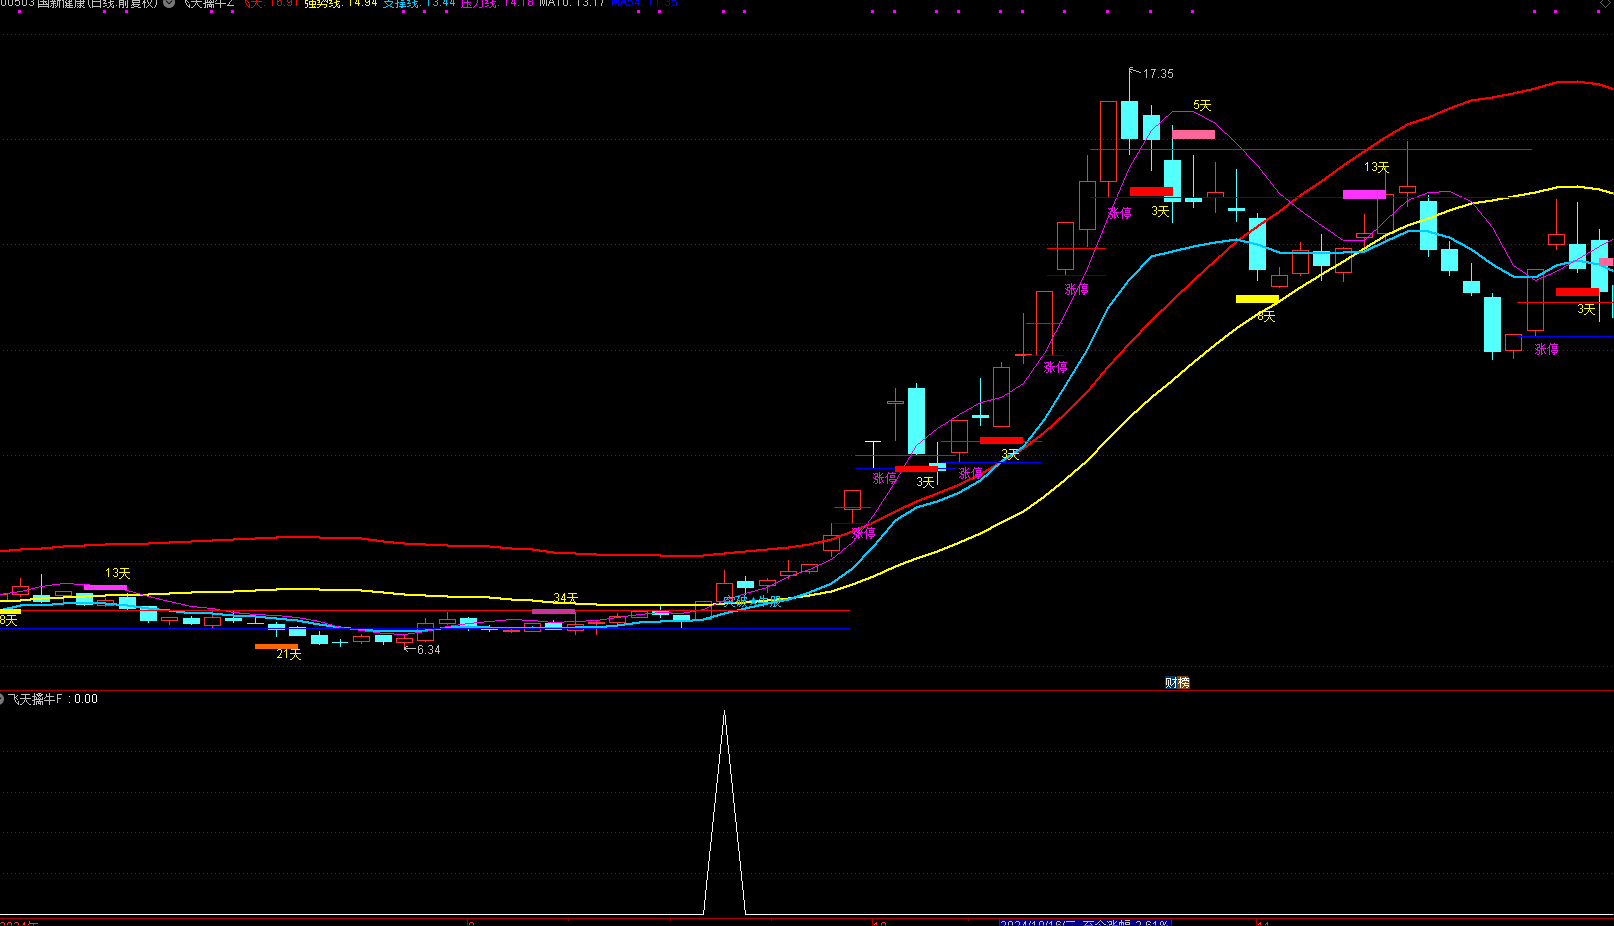This screenshot has height=926, width=1614.
Task: Click the 8天 label under the yellow bar
Action: tap(1266, 316)
